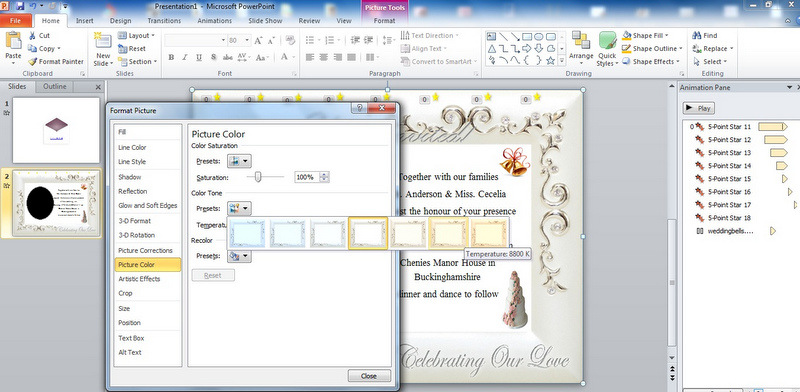
Task: Toggle text Shadow formatting
Action: pyautogui.click(x=213, y=57)
